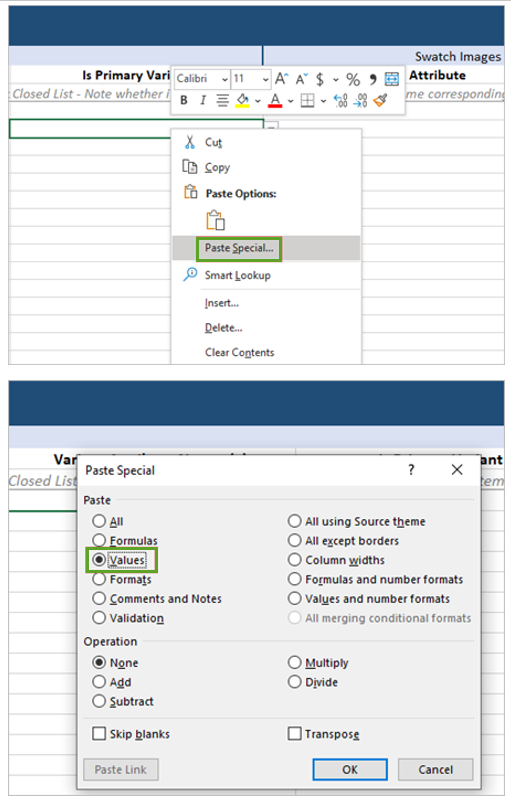The width and height of the screenshot is (511, 804).
Task: Choose Paste Special from context menu
Action: coord(239,248)
